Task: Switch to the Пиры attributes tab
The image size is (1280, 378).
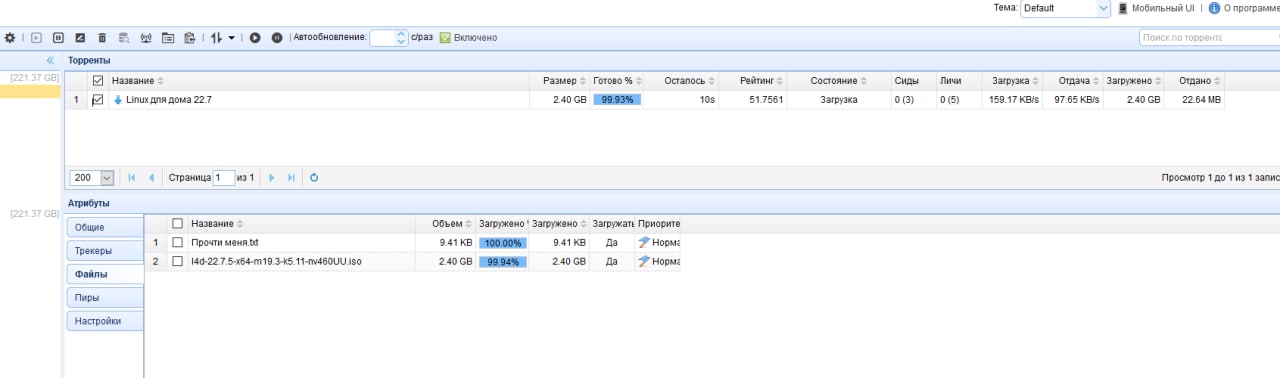Action: tap(105, 297)
